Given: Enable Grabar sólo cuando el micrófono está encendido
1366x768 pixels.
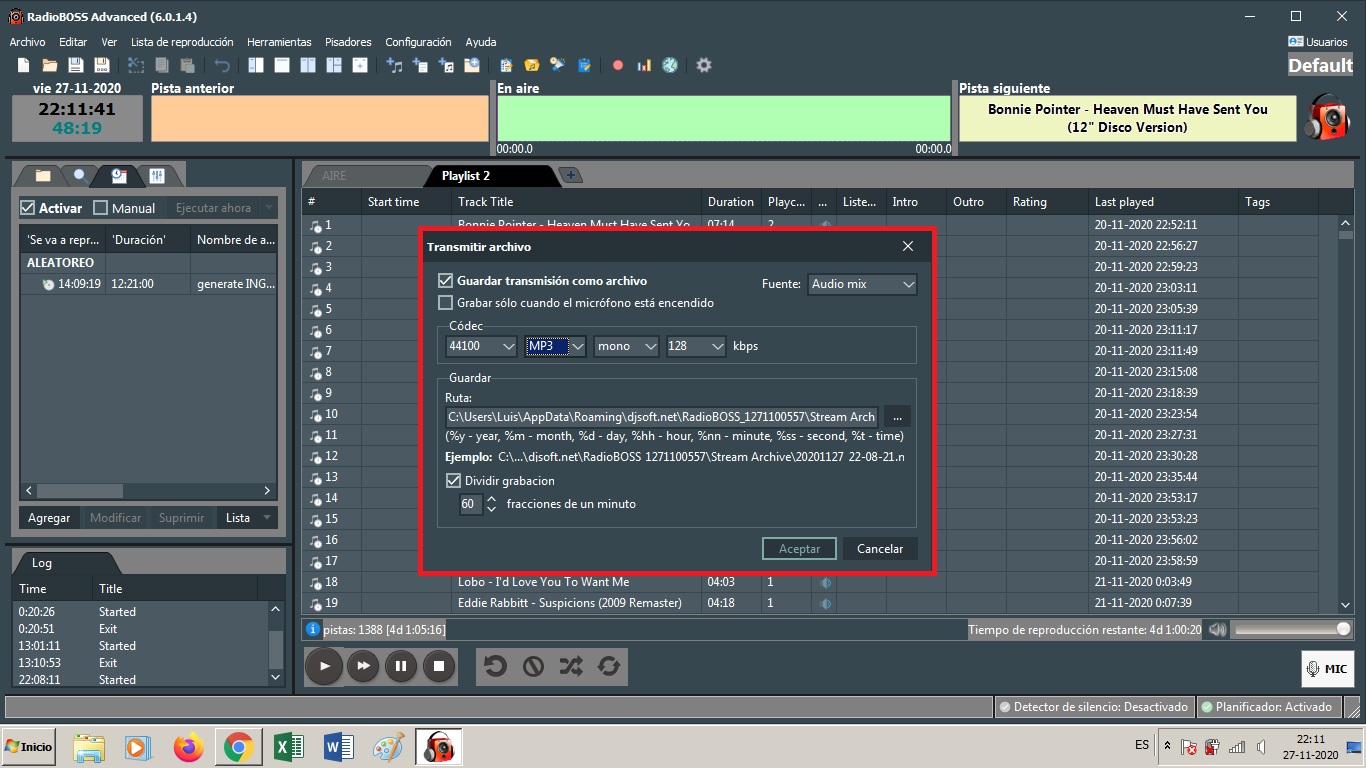Looking at the screenshot, I should click(446, 303).
